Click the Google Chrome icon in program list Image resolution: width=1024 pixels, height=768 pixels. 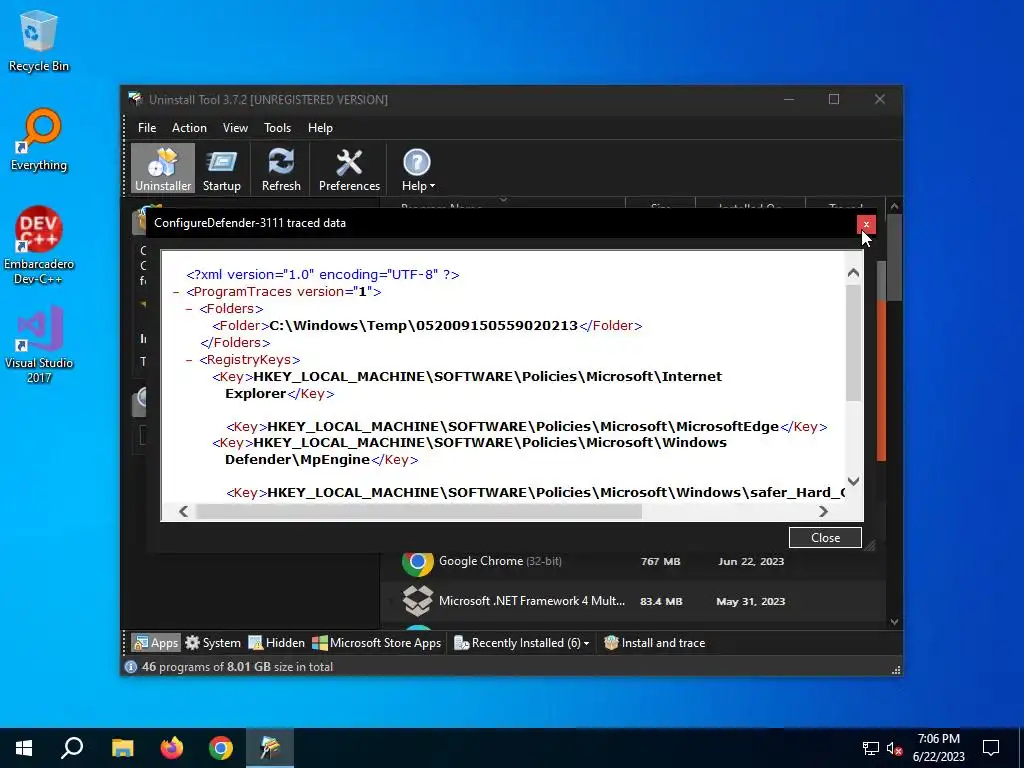click(x=417, y=562)
